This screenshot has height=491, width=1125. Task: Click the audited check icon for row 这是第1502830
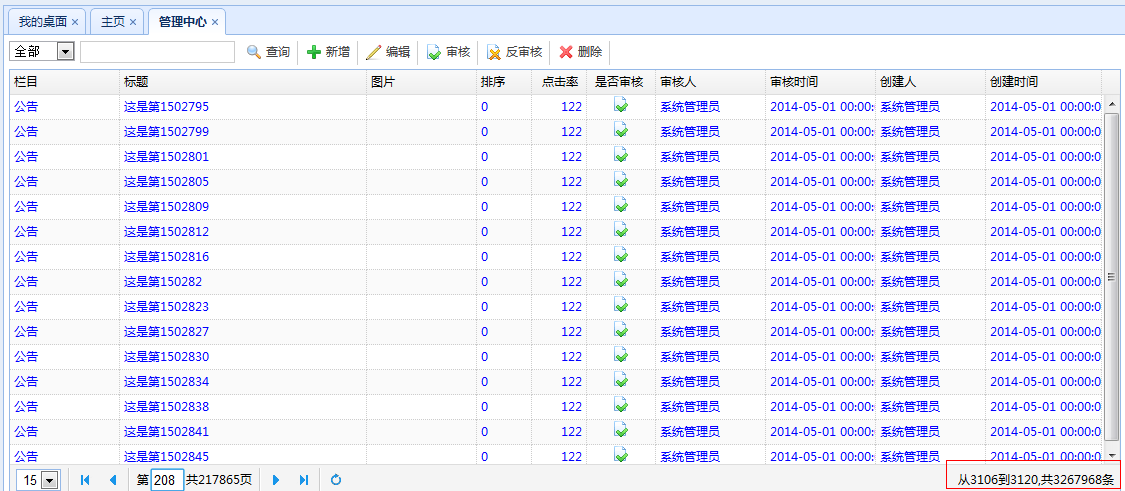point(621,356)
